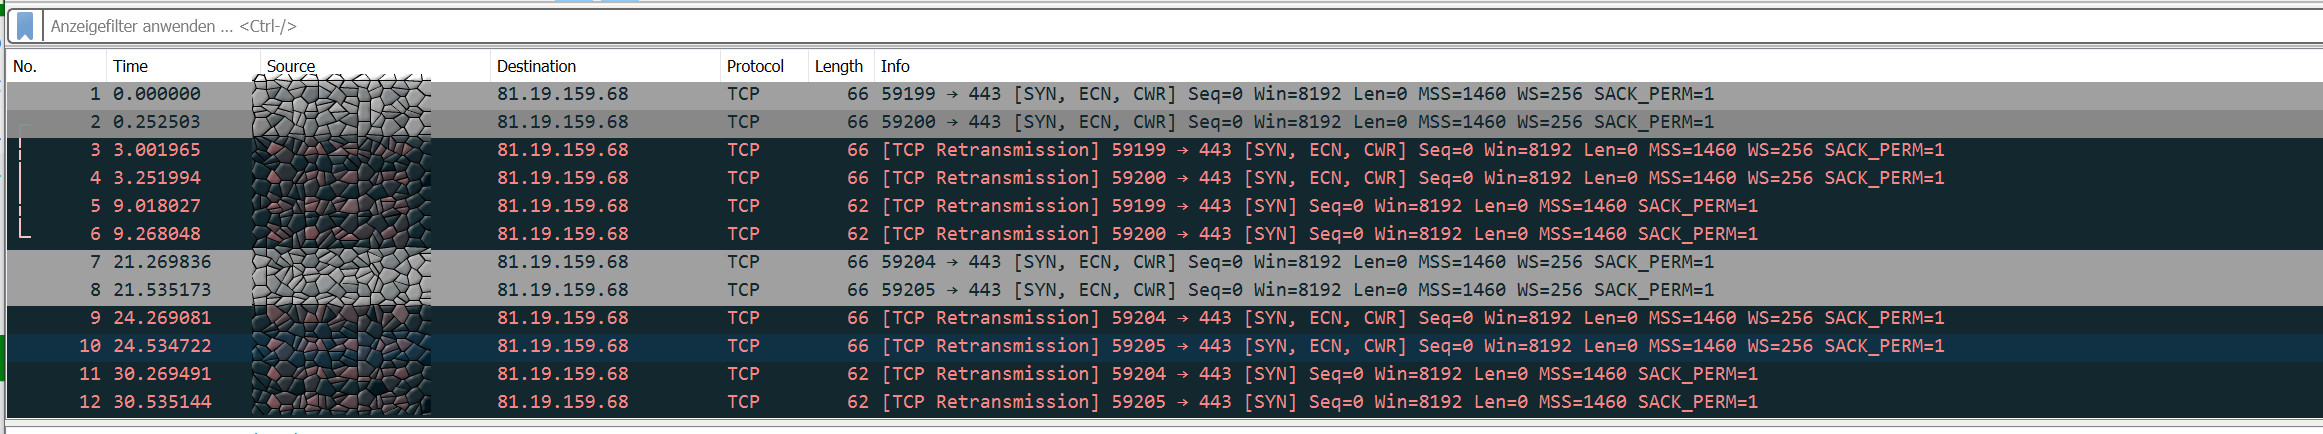Sort by the Time column header
The image size is (2323, 434).
pos(130,66)
